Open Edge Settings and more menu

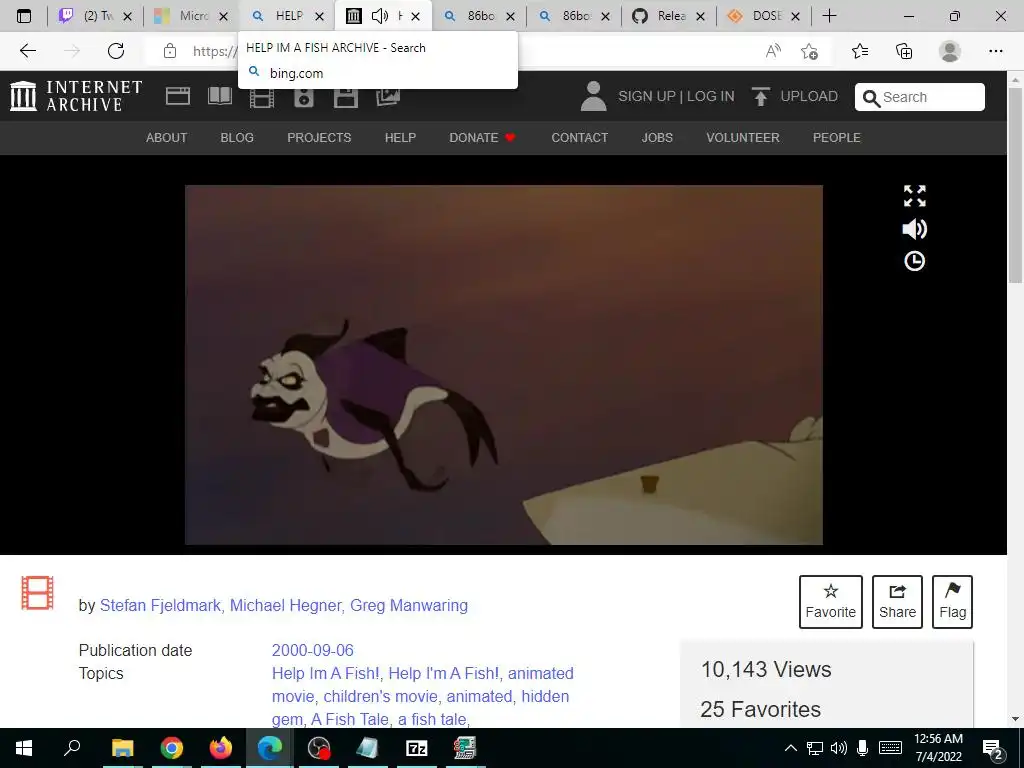point(995,51)
